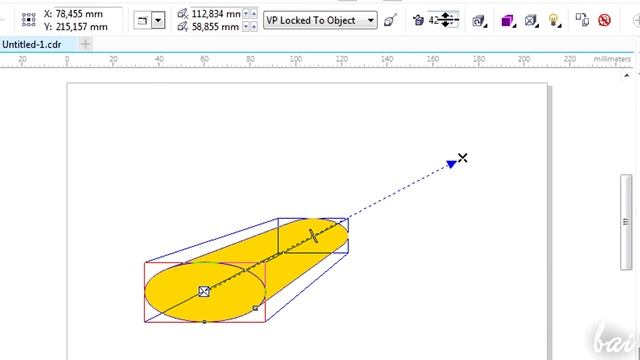640x360 pixels.
Task: Switch to the Untitled-1.cdr document tab
Action: click(x=32, y=44)
